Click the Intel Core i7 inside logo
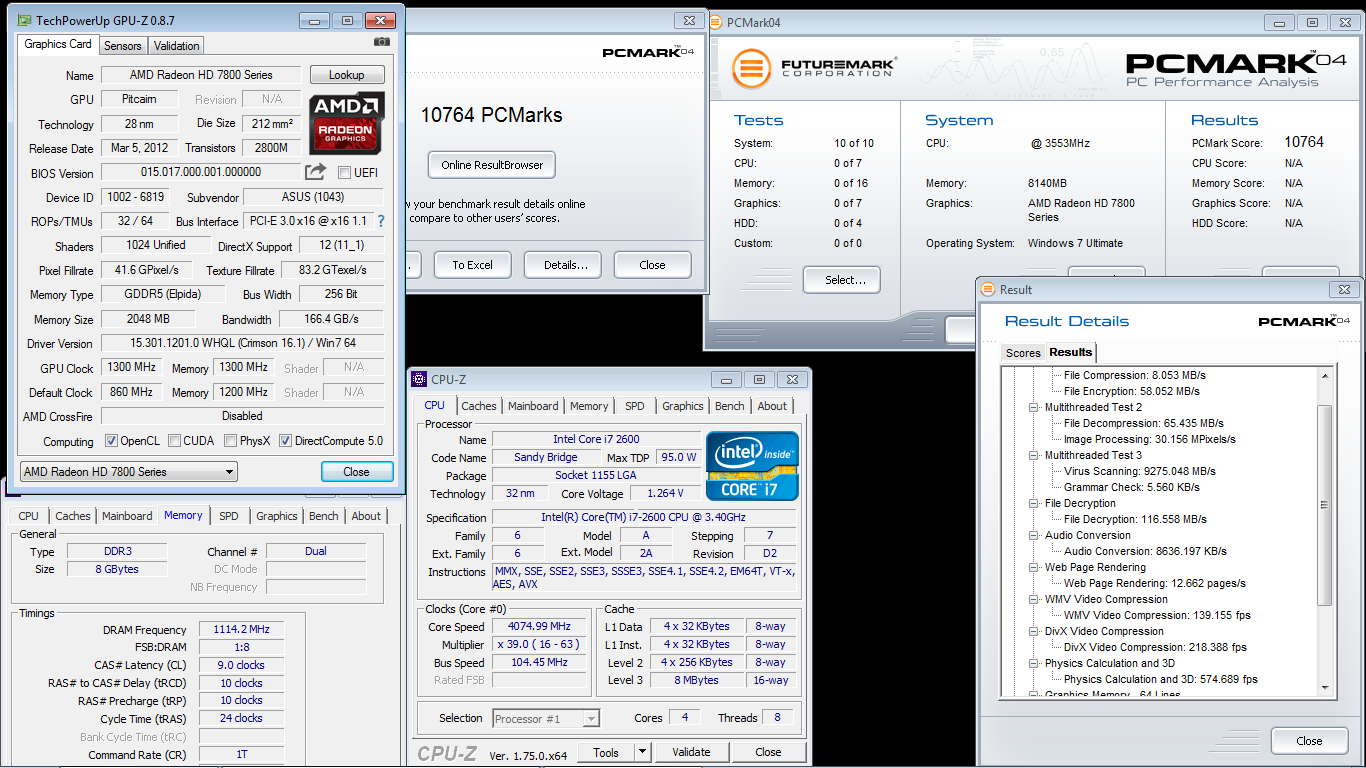This screenshot has height=768, width=1366. point(752,466)
